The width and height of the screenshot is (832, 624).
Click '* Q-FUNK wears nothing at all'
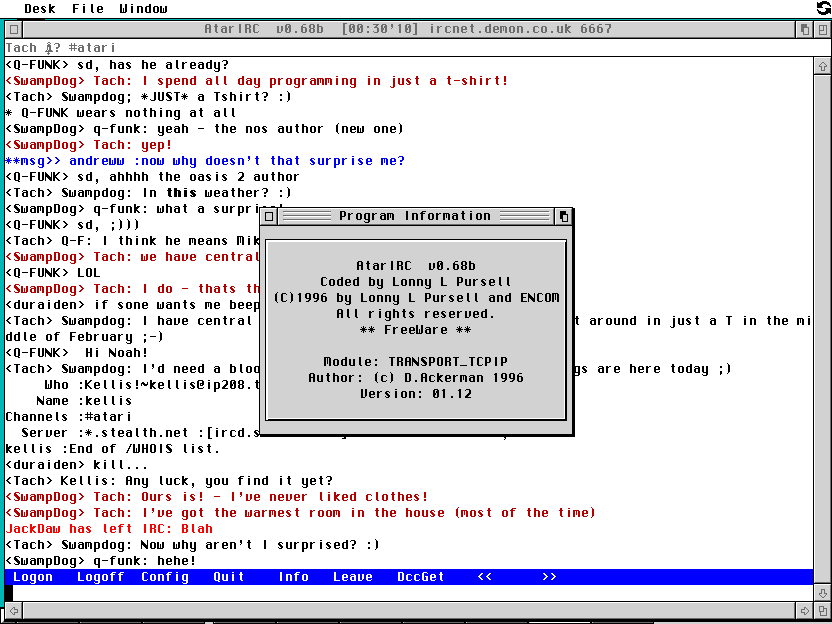click(x=120, y=113)
